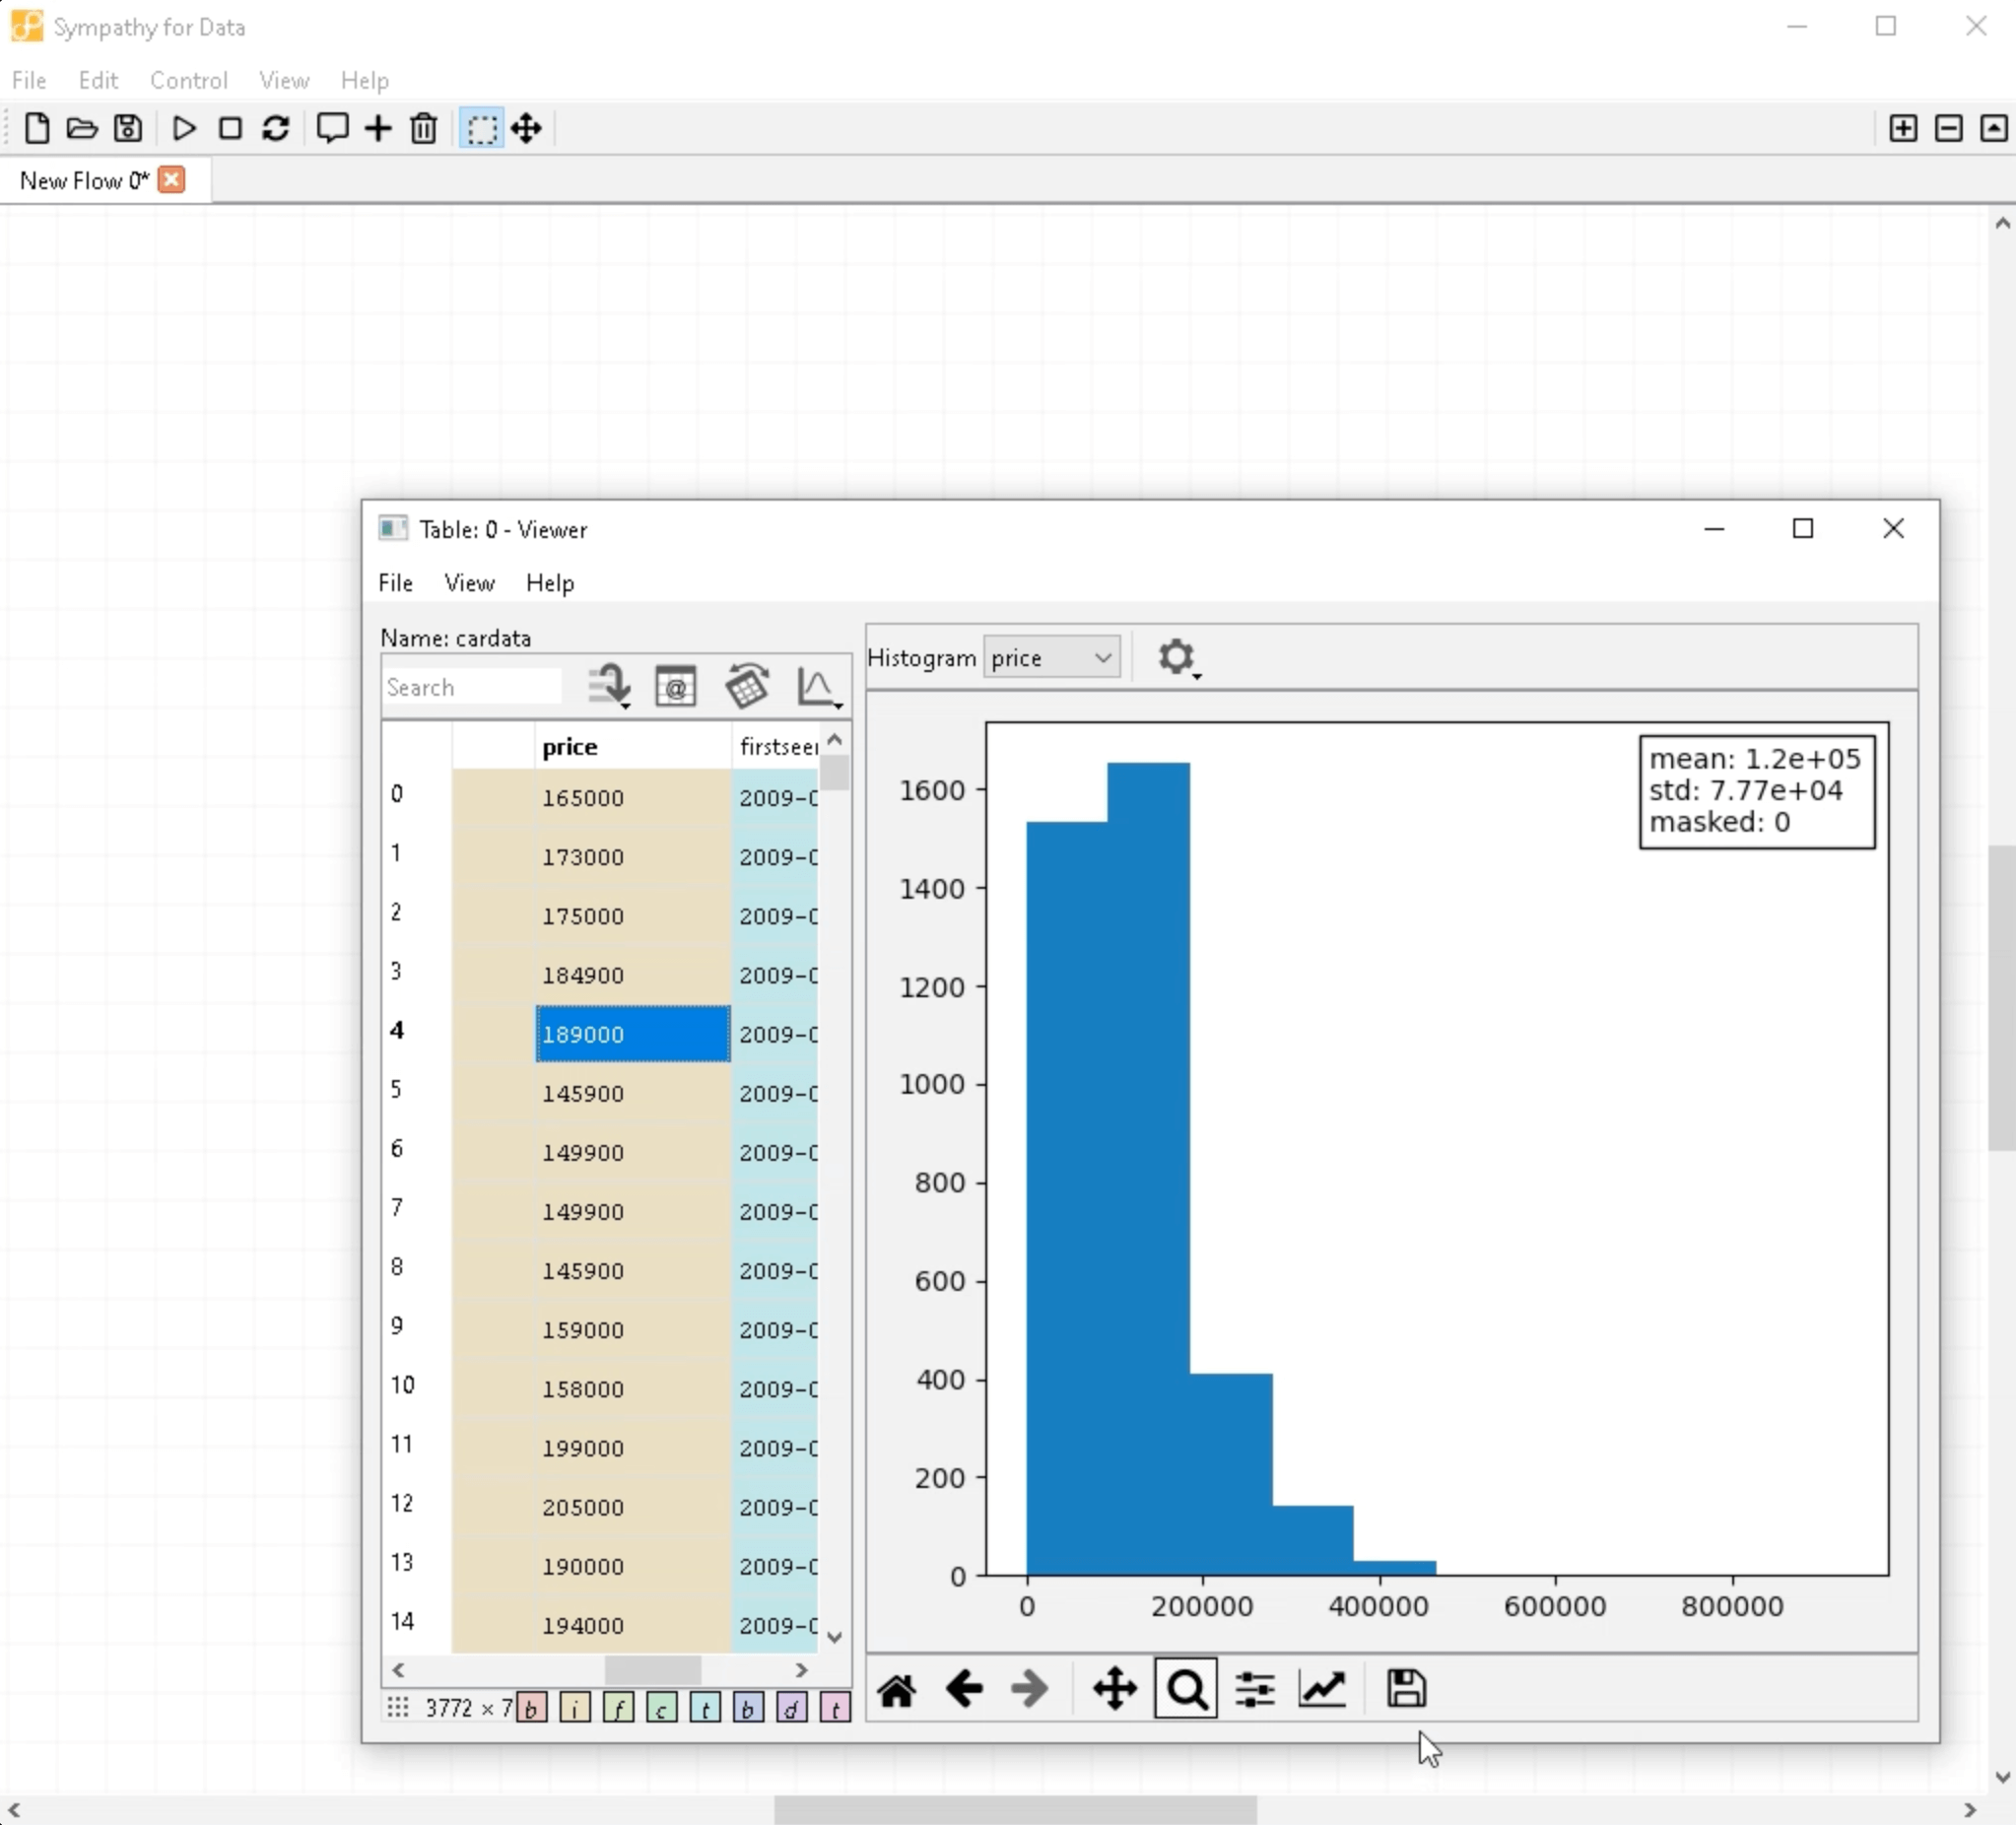Stop execution with square stop icon

click(230, 128)
